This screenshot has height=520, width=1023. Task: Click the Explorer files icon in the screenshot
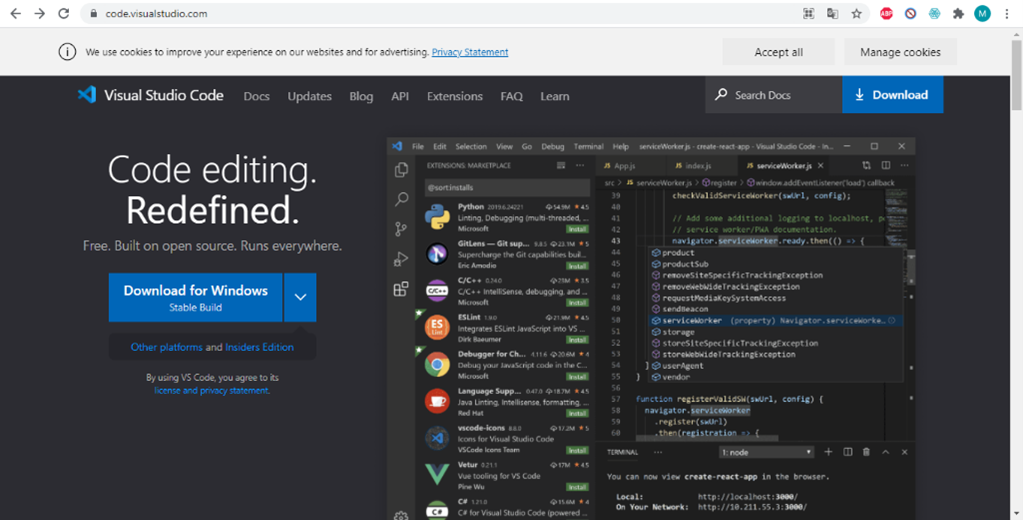click(401, 170)
